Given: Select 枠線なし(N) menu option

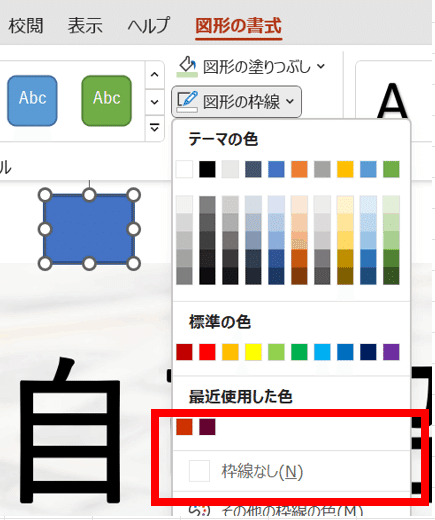Looking at the screenshot, I should point(291,471).
